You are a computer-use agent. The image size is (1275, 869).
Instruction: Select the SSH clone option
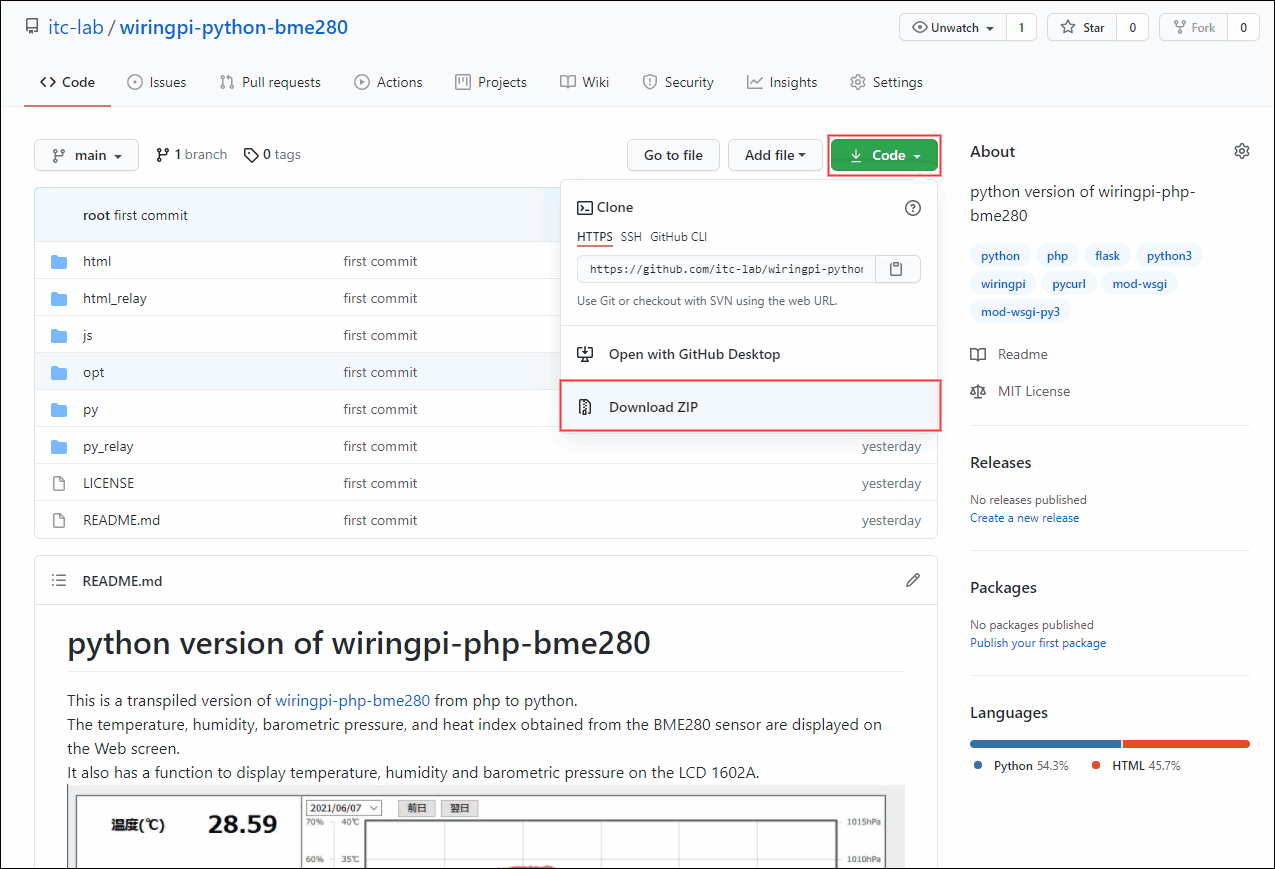pos(631,237)
